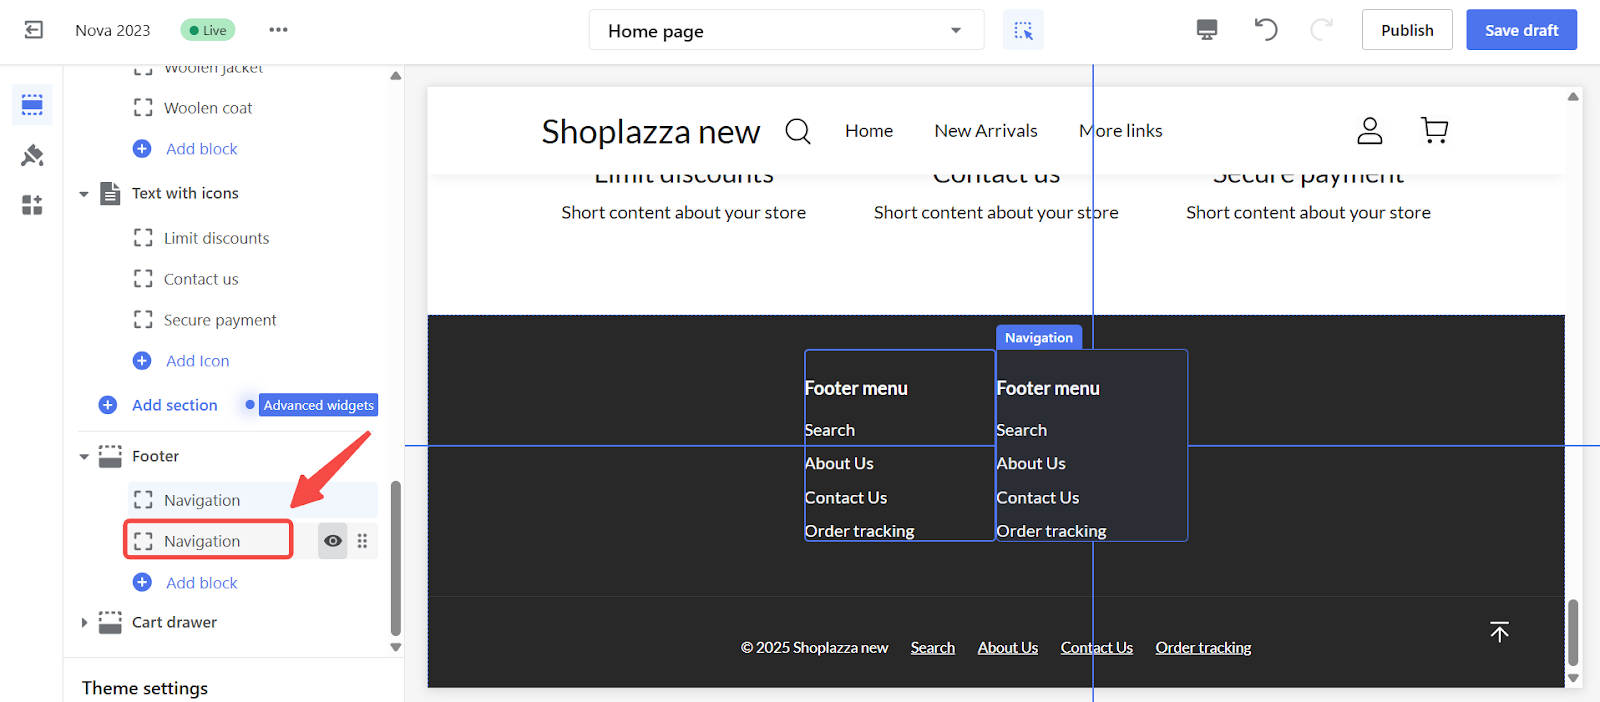
Task: Open Theme settings
Action: (x=145, y=688)
